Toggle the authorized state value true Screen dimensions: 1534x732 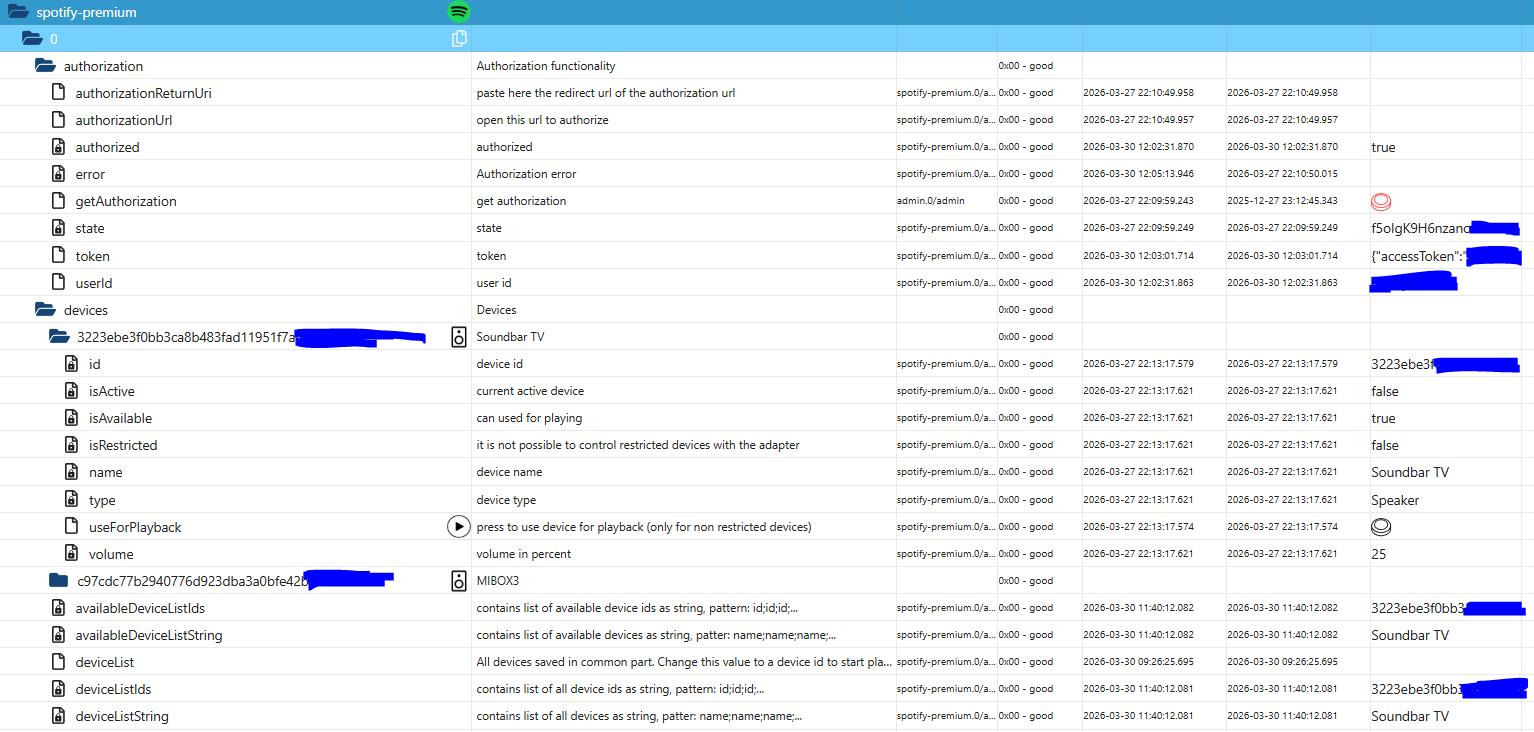(x=1383, y=146)
